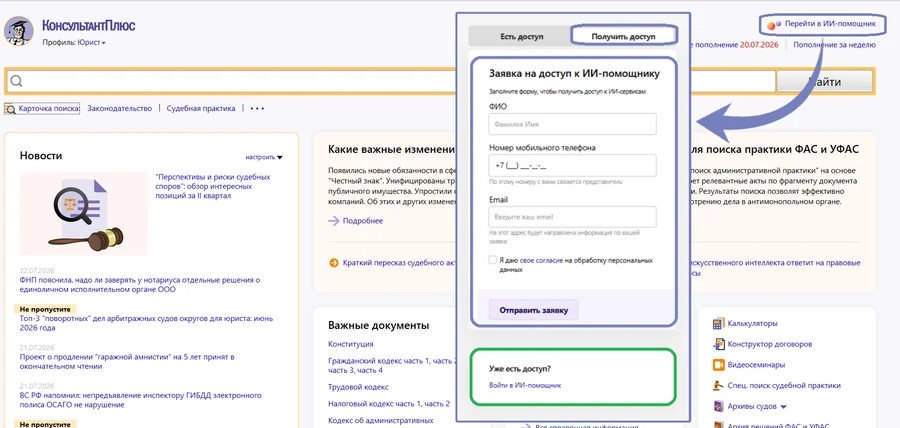Click the news illustration with gavel thumbnail
Screen dimensions: 900x428
point(83,213)
